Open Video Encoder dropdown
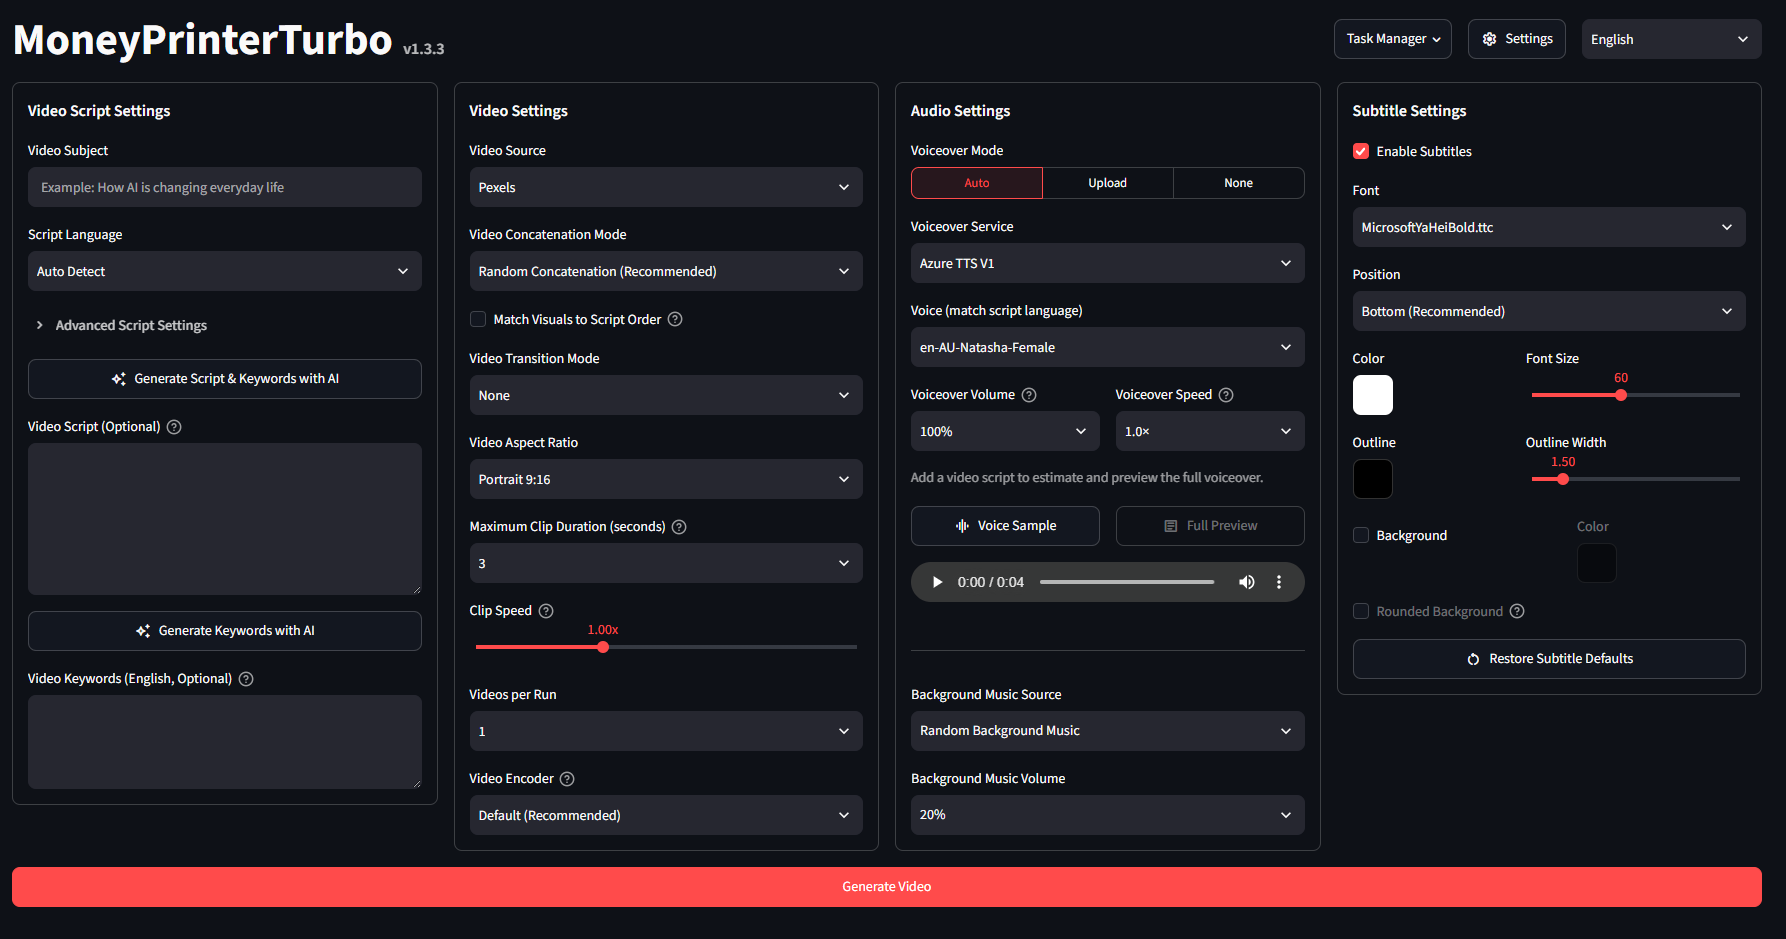 tap(666, 815)
